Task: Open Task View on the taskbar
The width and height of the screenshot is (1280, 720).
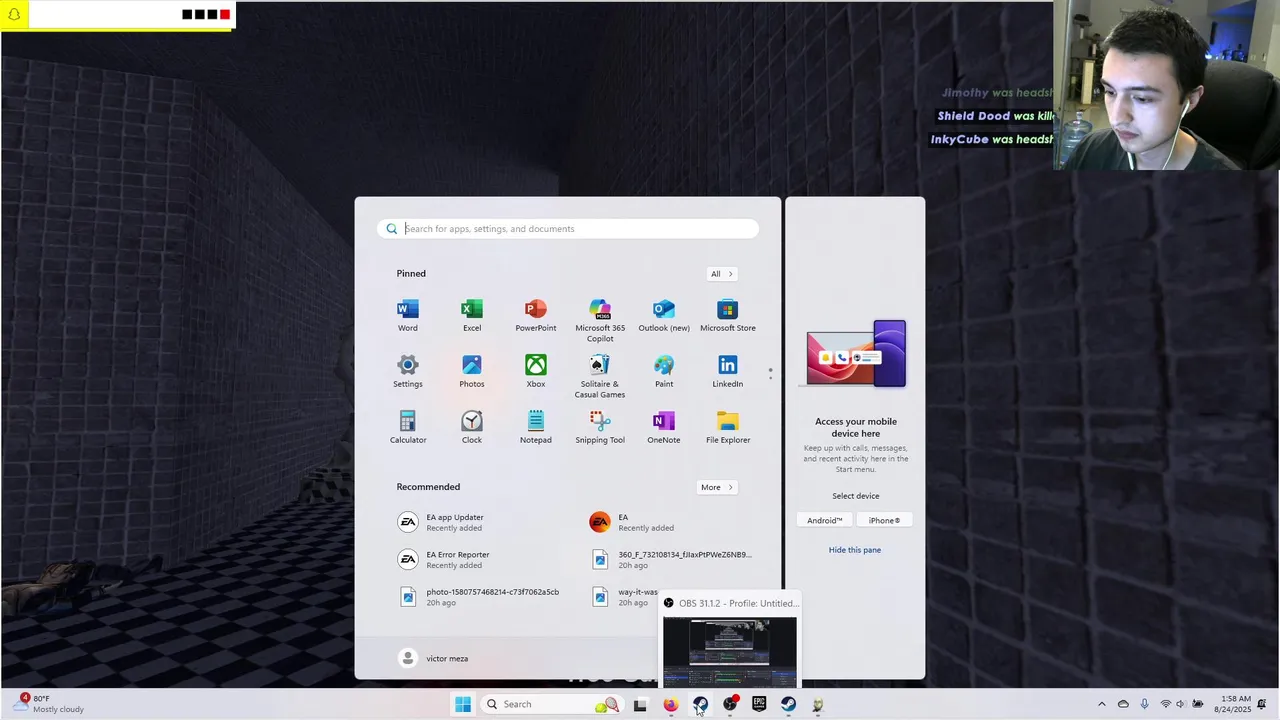Action: 640,704
